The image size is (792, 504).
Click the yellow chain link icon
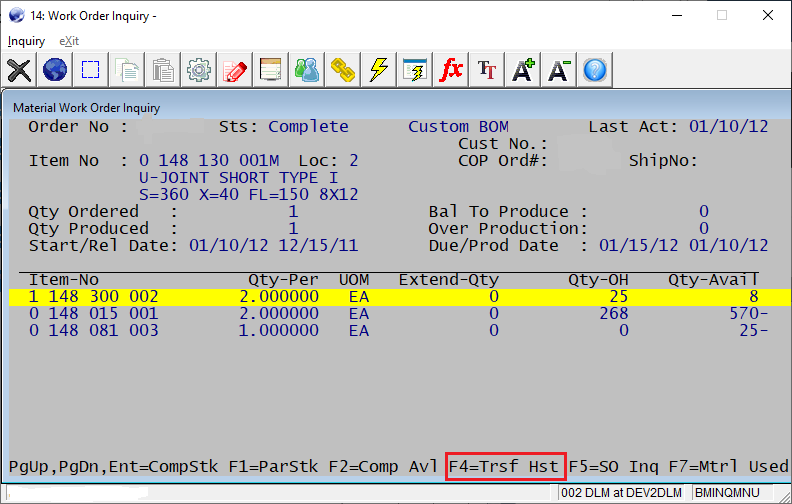coord(342,70)
